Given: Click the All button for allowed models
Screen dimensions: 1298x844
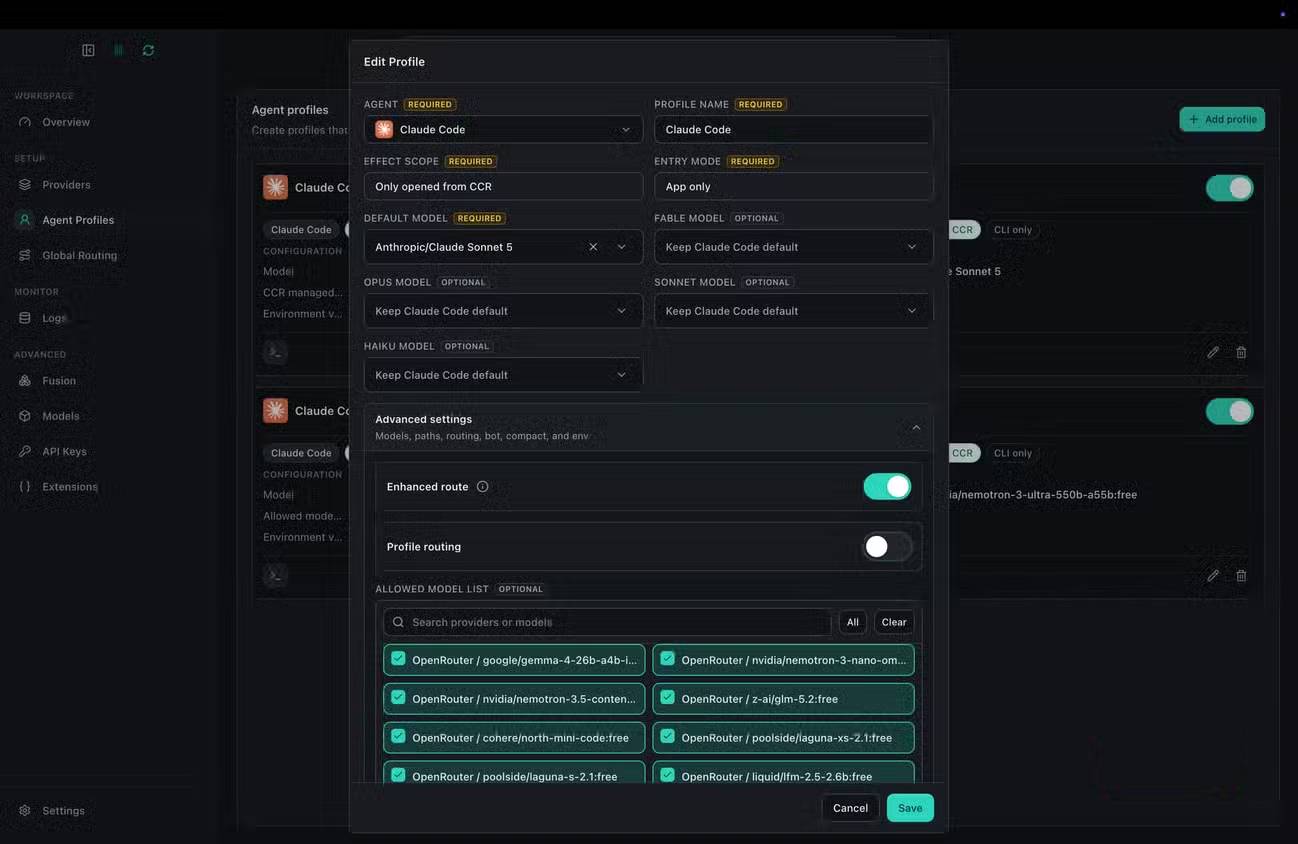Looking at the screenshot, I should pos(853,622).
